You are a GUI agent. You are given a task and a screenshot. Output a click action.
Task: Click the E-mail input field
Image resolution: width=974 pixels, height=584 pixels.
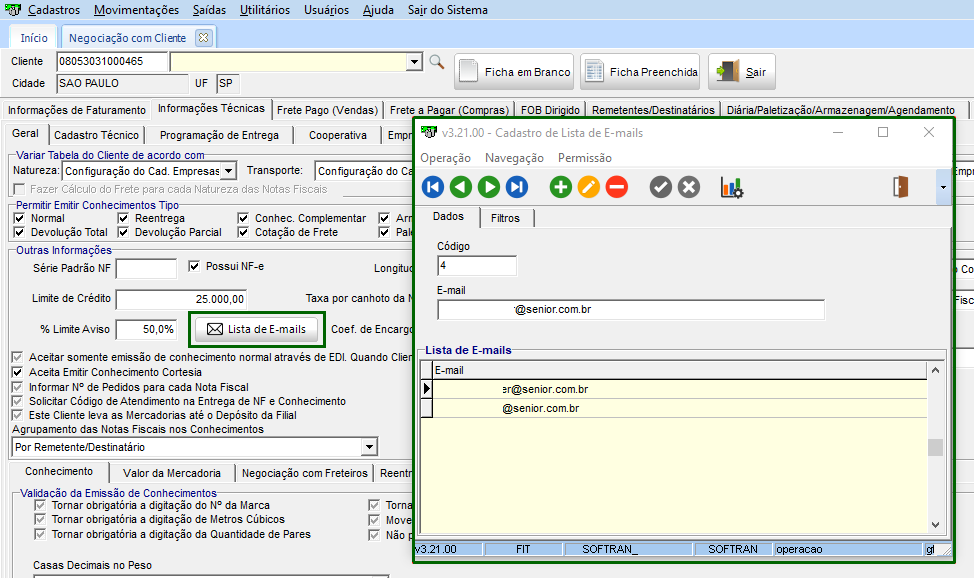(630, 310)
